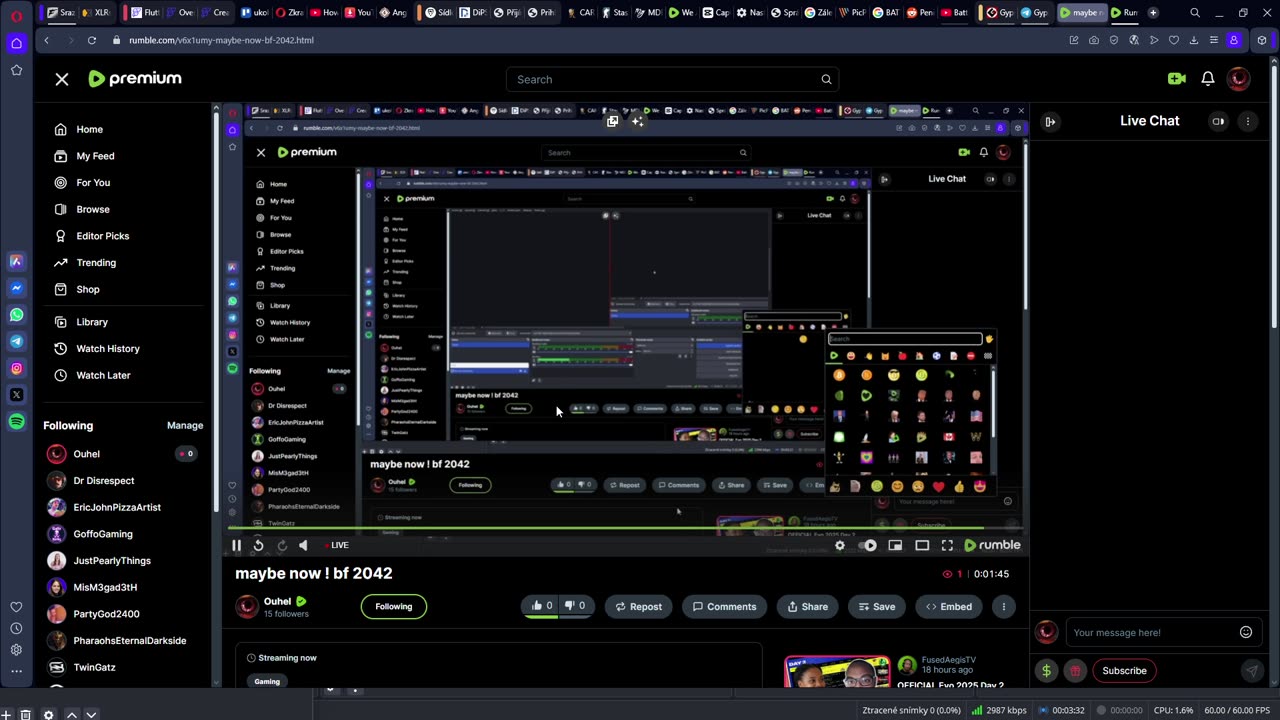Viewport: 1280px width, 720px height.
Task: Open the PartyGod2400 channel
Action: [x=106, y=614]
